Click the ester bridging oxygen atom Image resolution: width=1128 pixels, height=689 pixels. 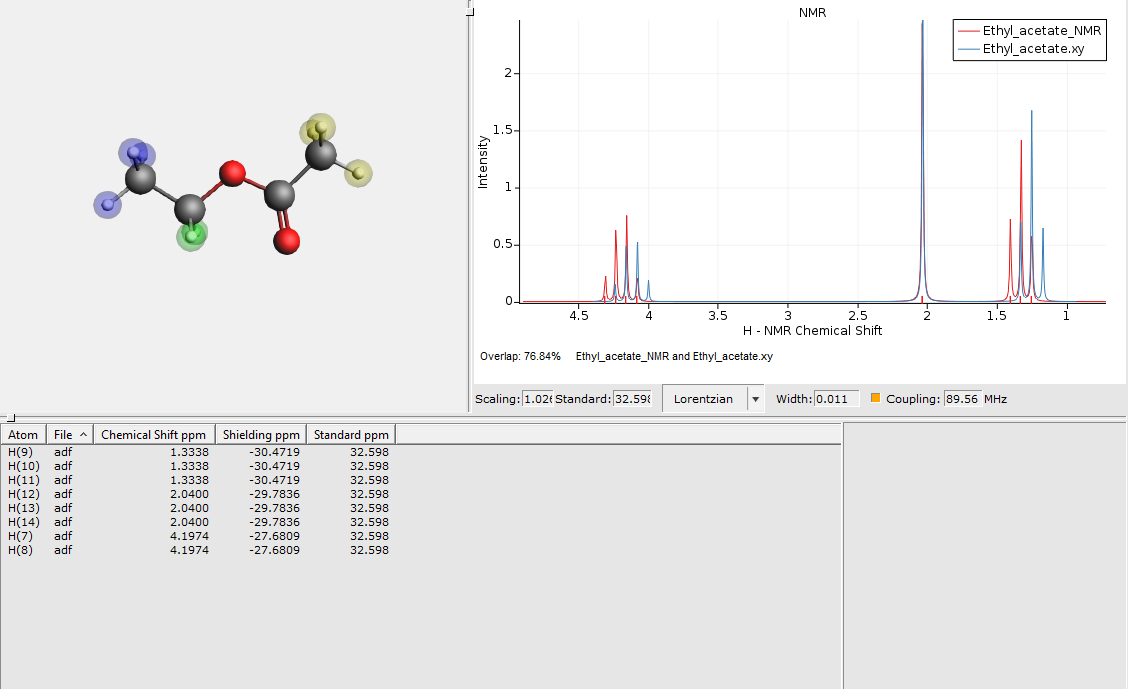232,173
